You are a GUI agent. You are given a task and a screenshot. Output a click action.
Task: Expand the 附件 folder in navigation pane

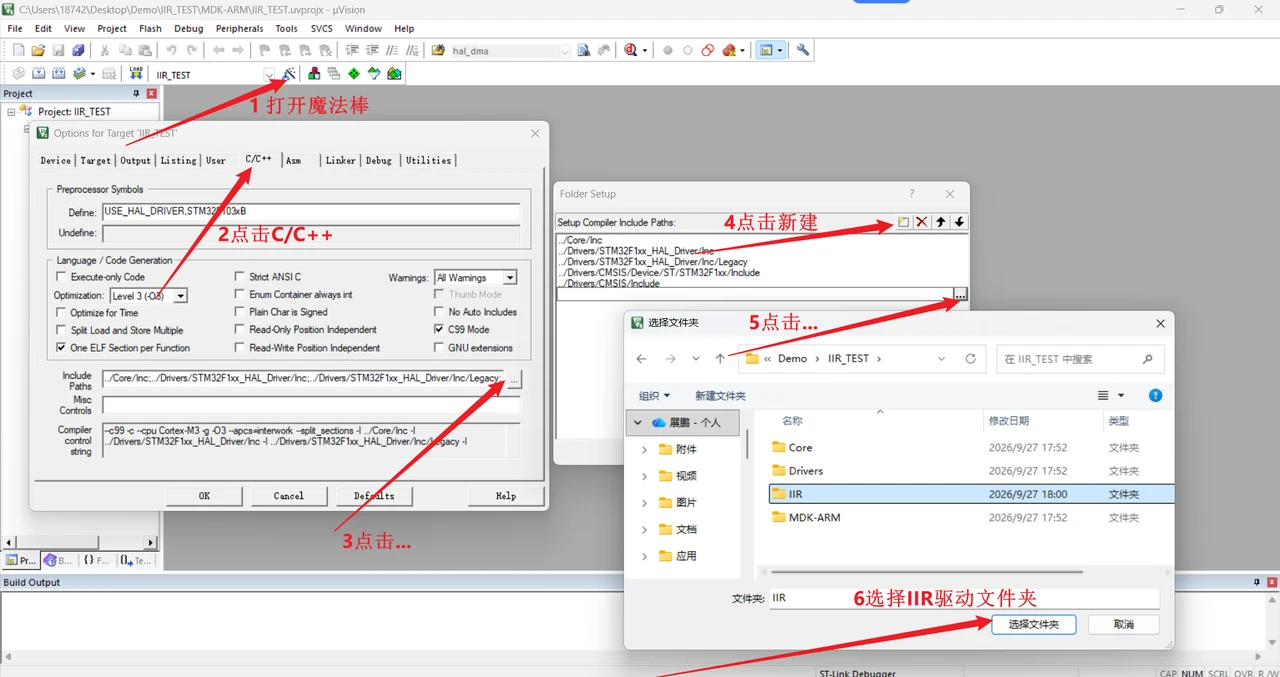pyautogui.click(x=644, y=450)
